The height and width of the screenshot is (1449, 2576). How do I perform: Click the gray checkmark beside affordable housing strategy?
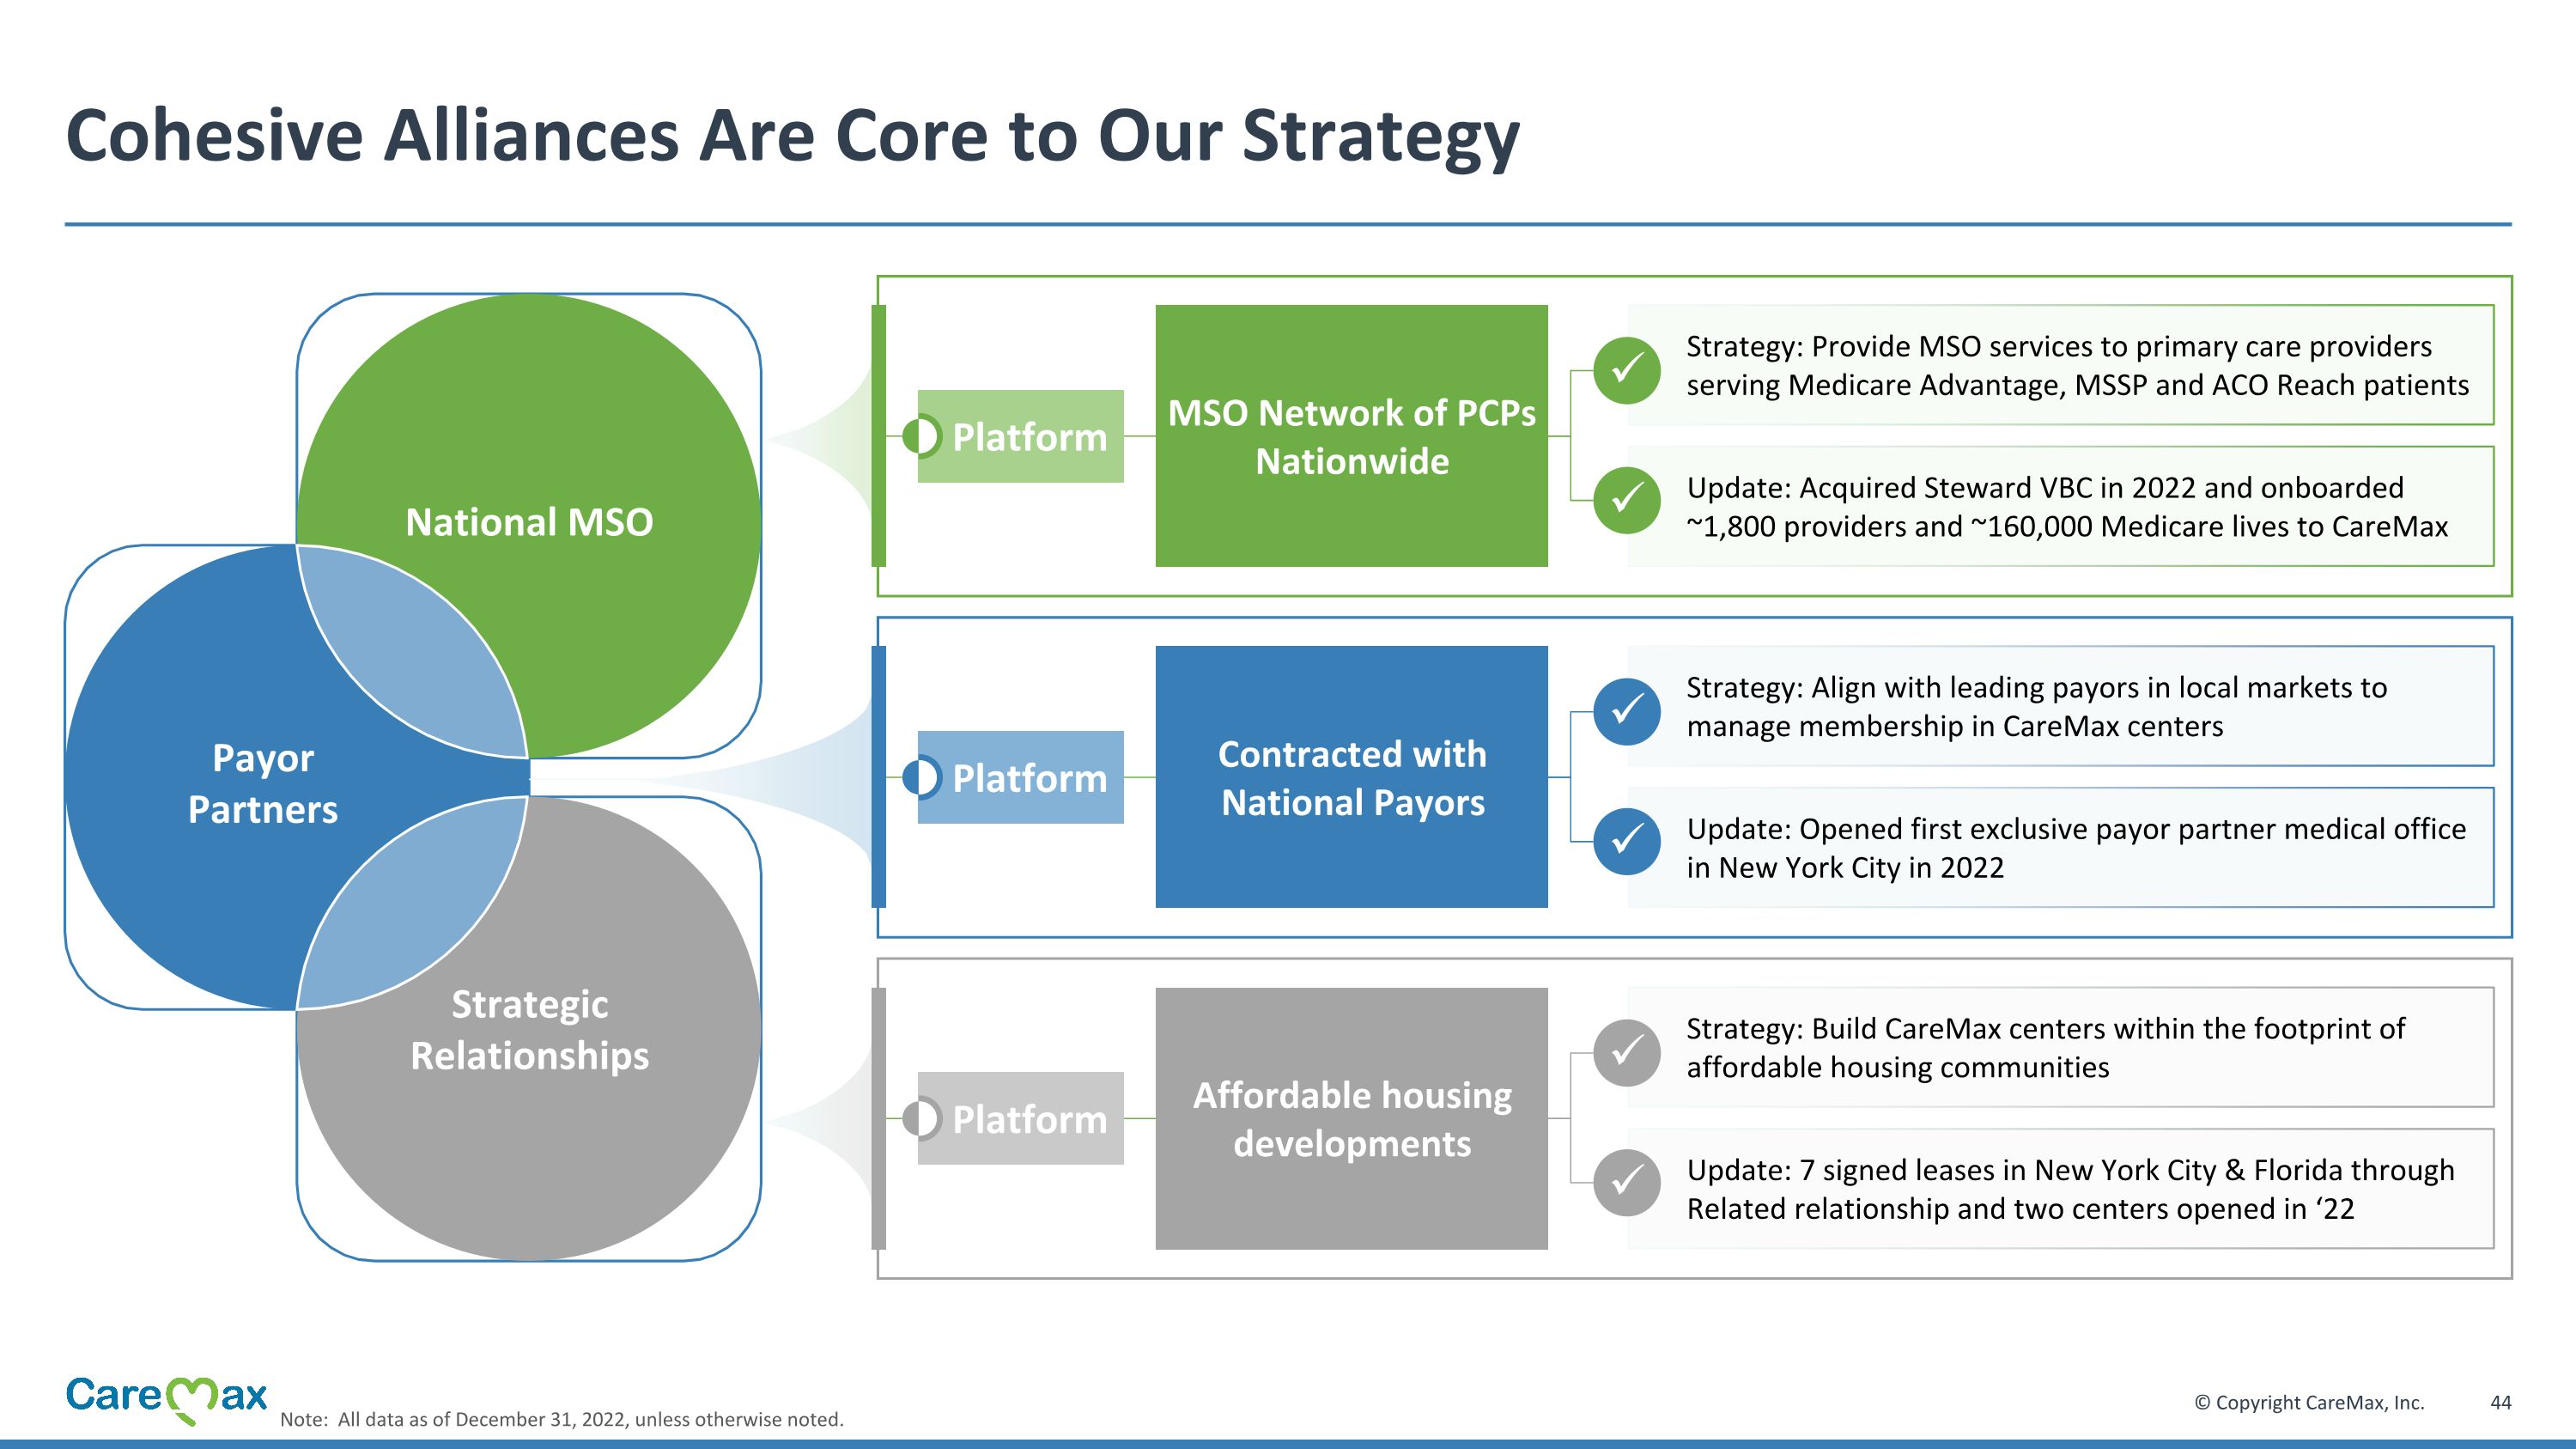1627,1052
